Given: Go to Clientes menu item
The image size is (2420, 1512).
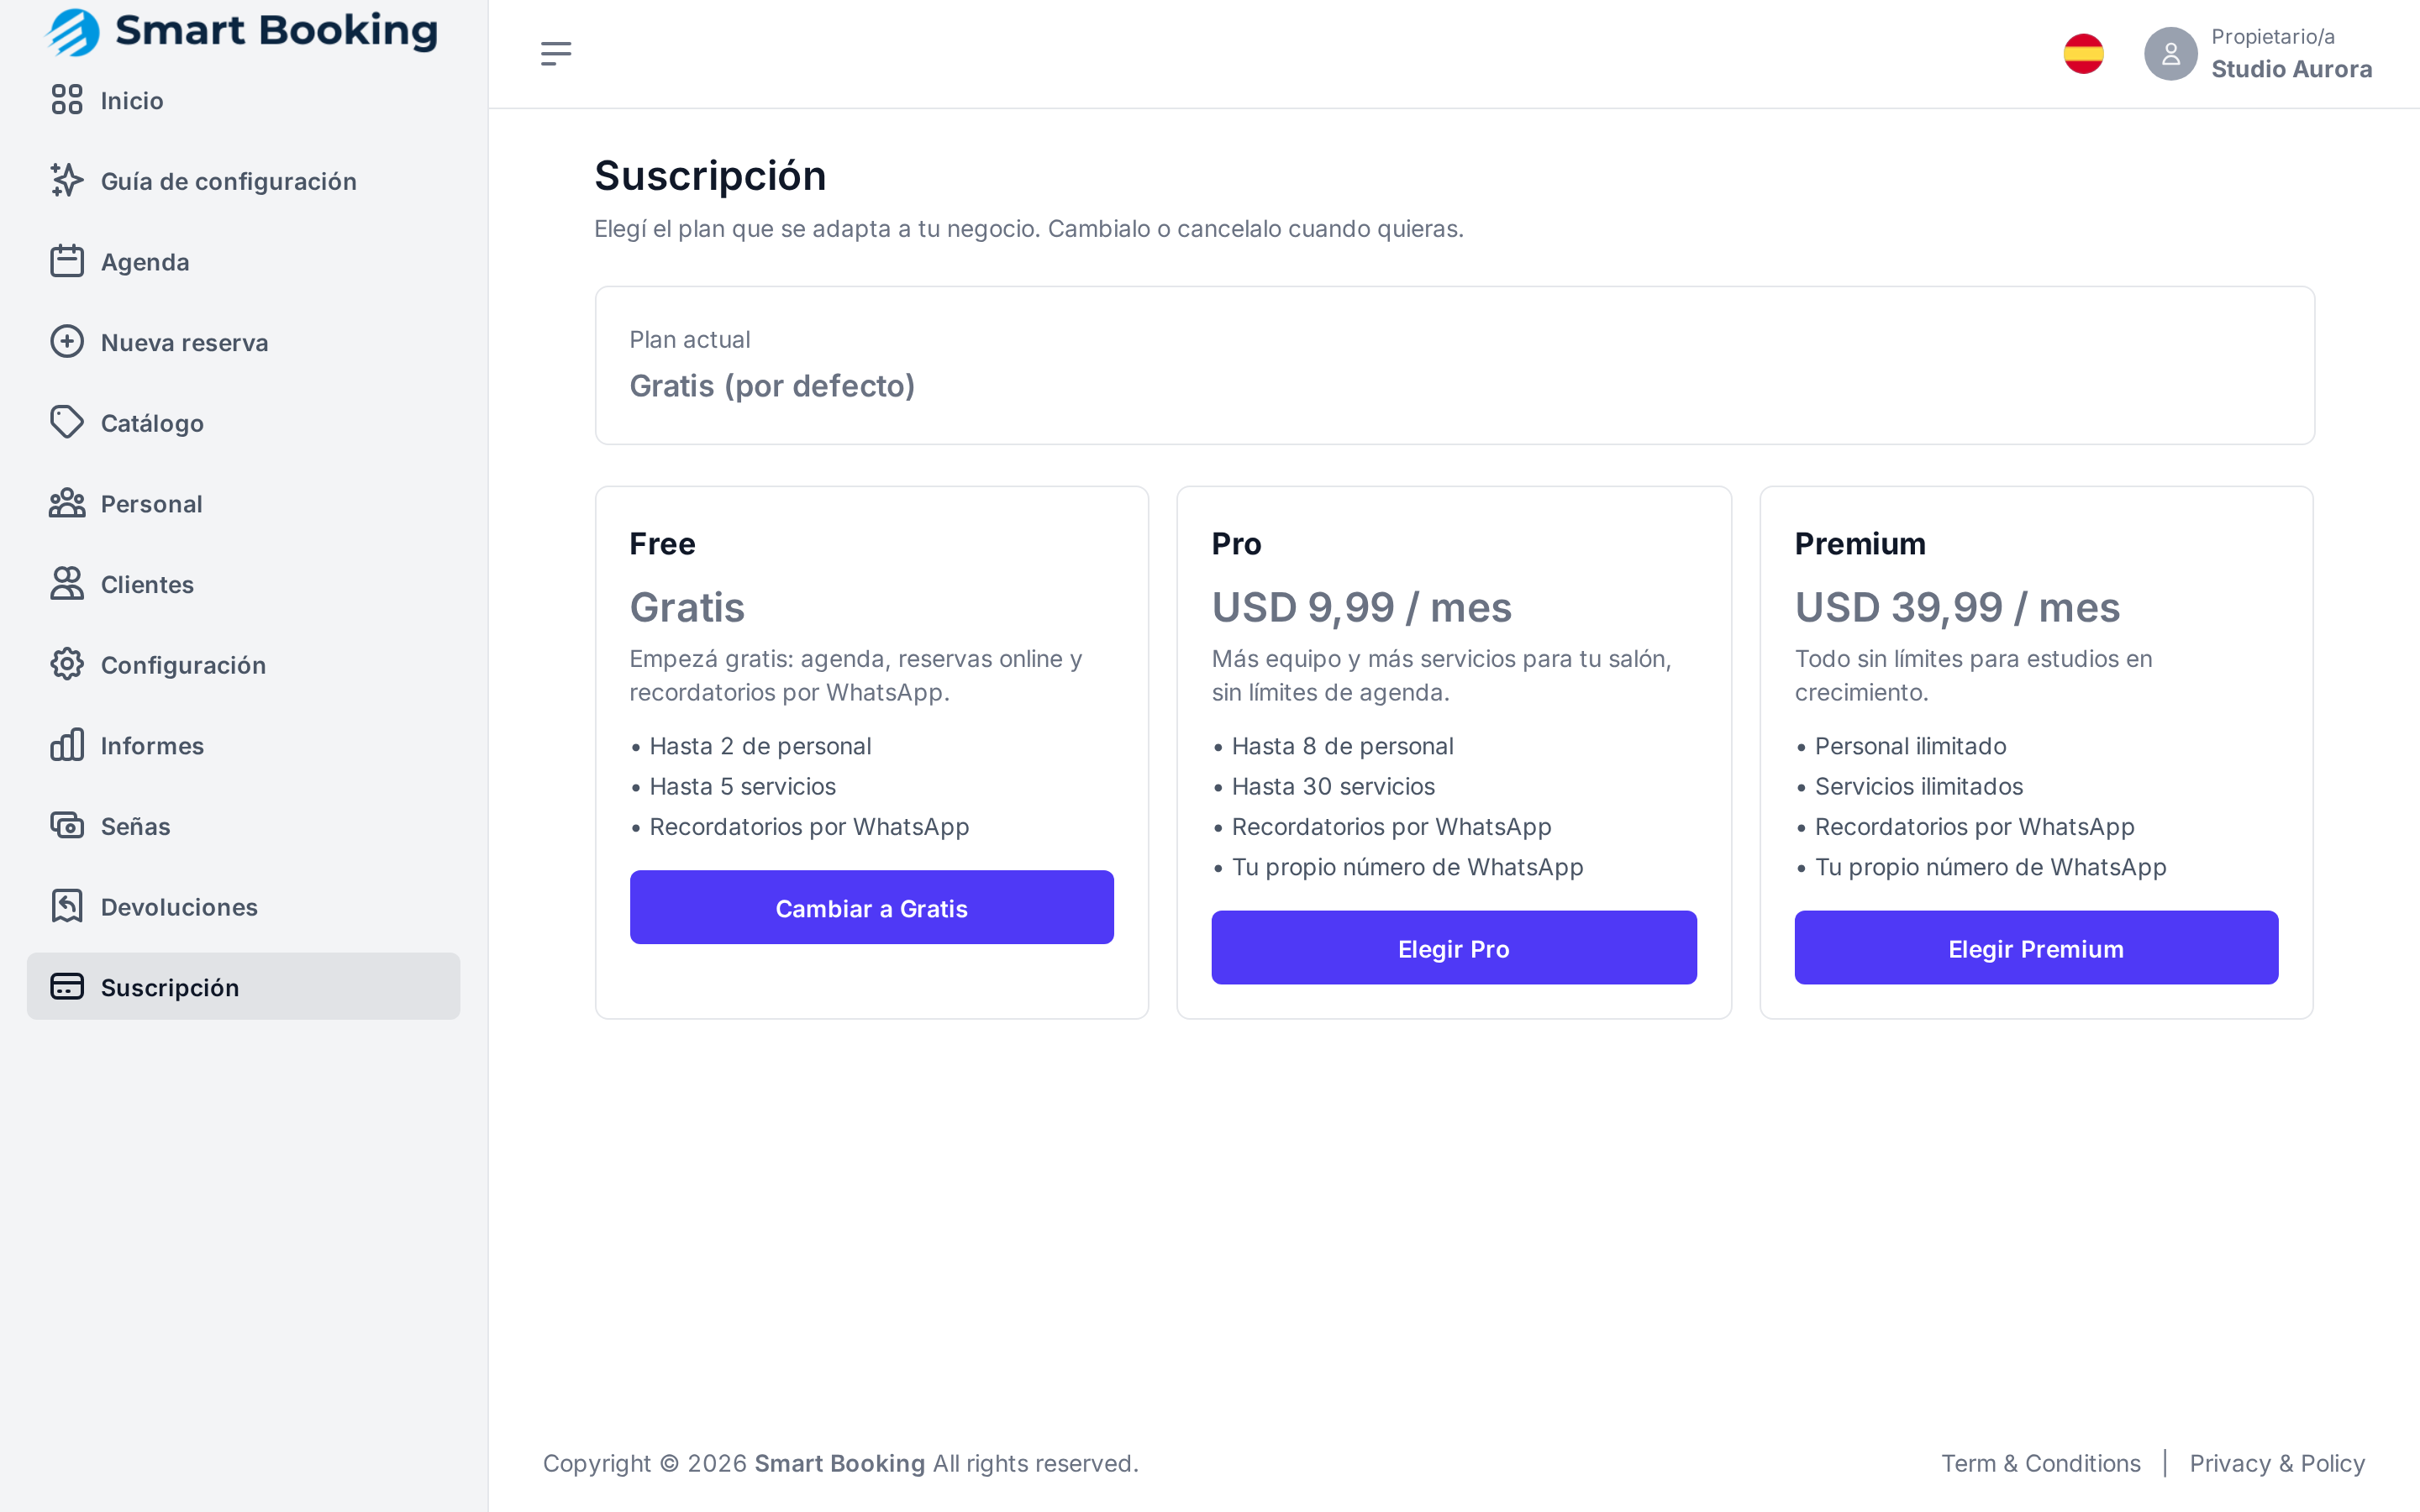Looking at the screenshot, I should (243, 584).
